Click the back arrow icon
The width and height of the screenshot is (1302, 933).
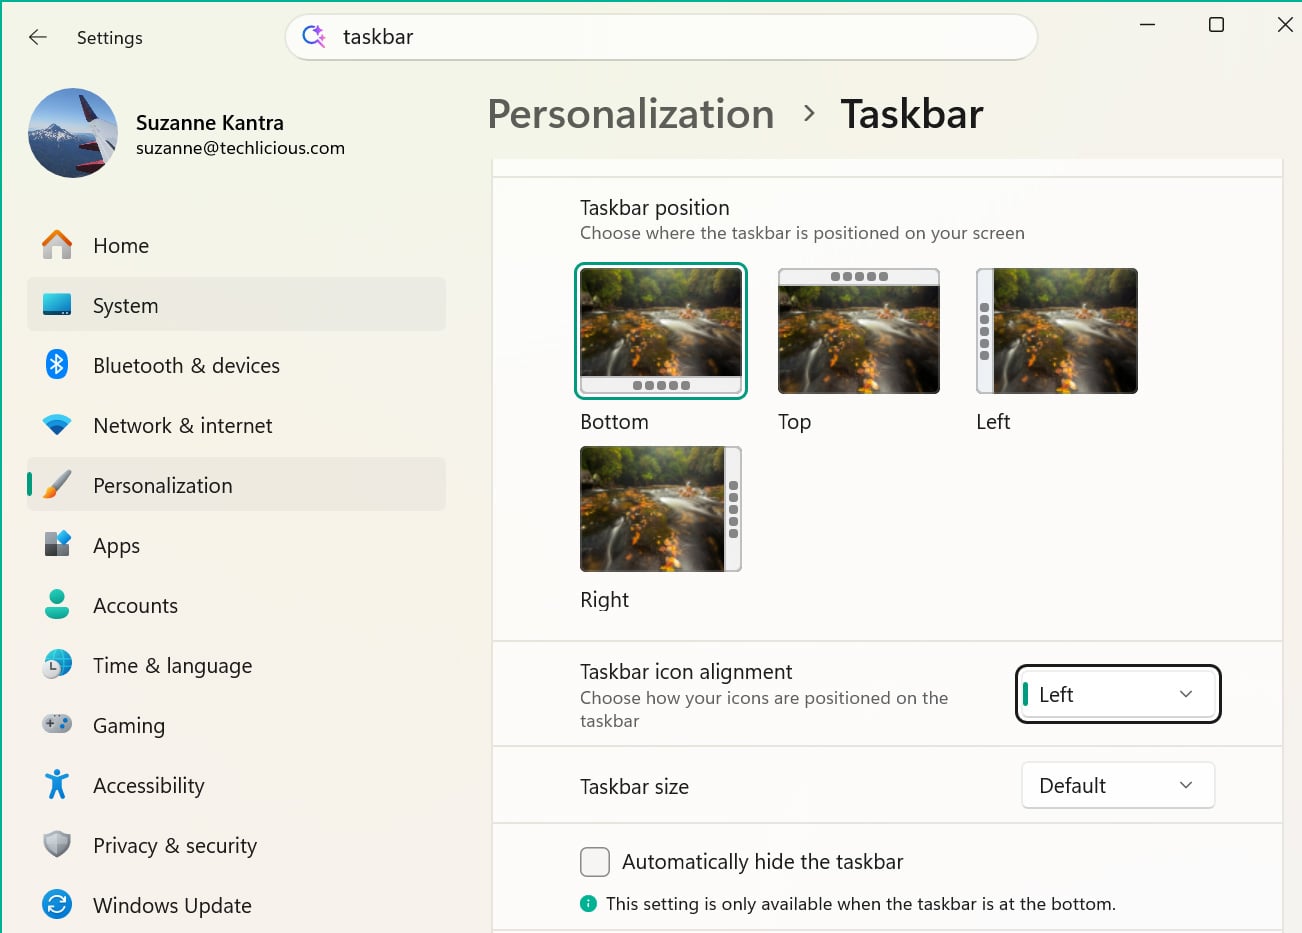(x=38, y=37)
